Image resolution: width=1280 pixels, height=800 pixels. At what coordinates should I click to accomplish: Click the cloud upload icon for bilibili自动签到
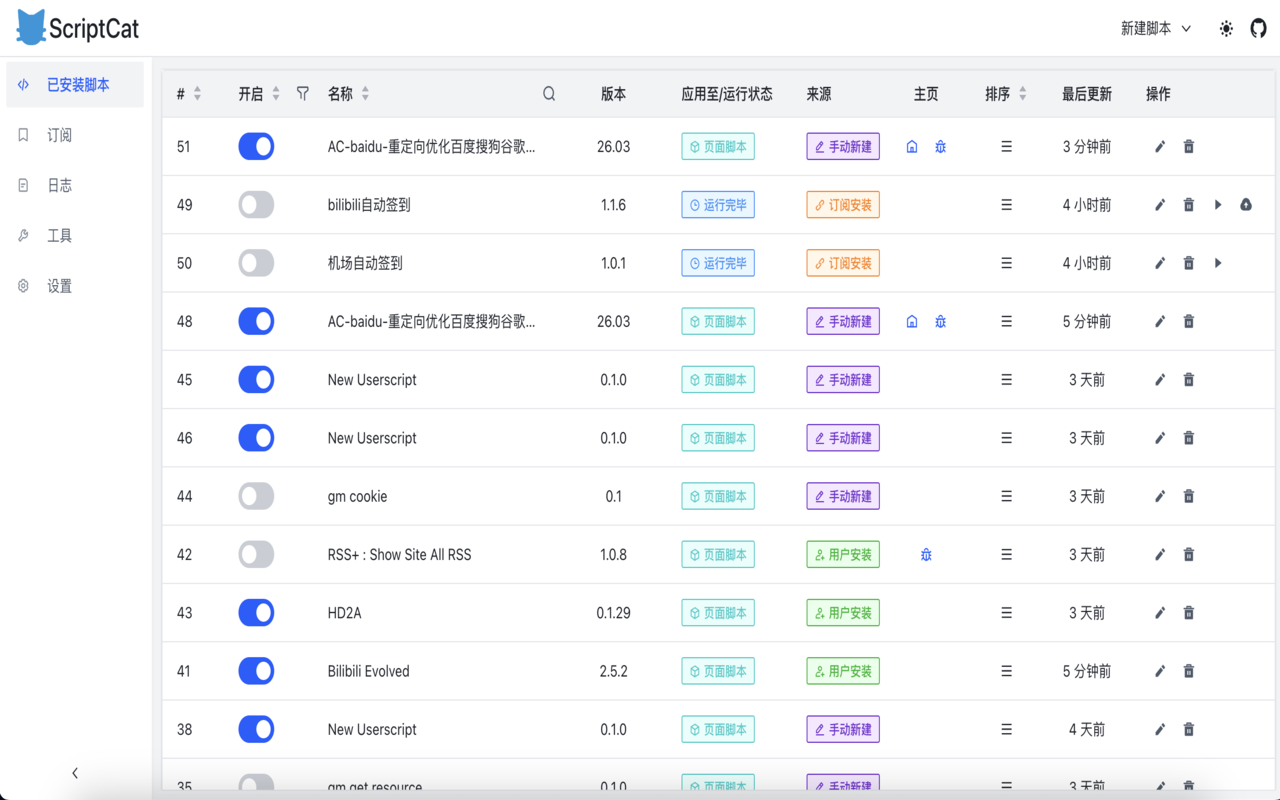[1245, 204]
